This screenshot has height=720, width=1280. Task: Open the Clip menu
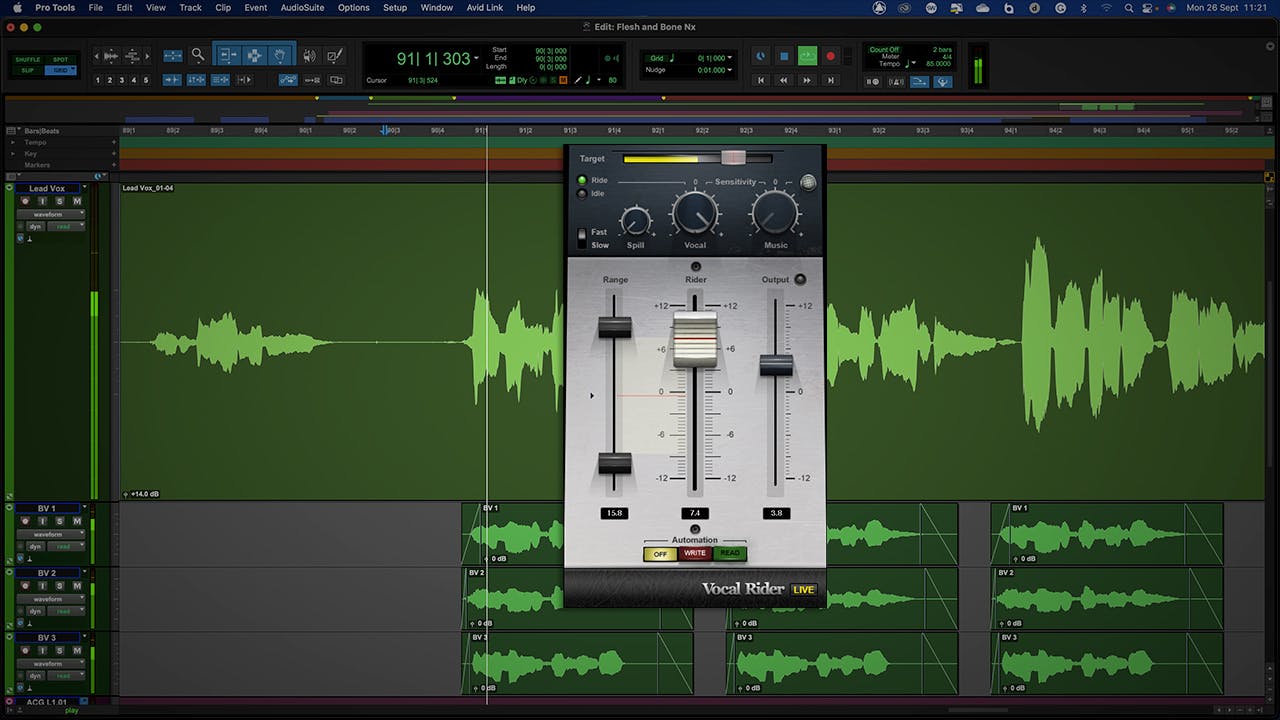click(x=223, y=7)
